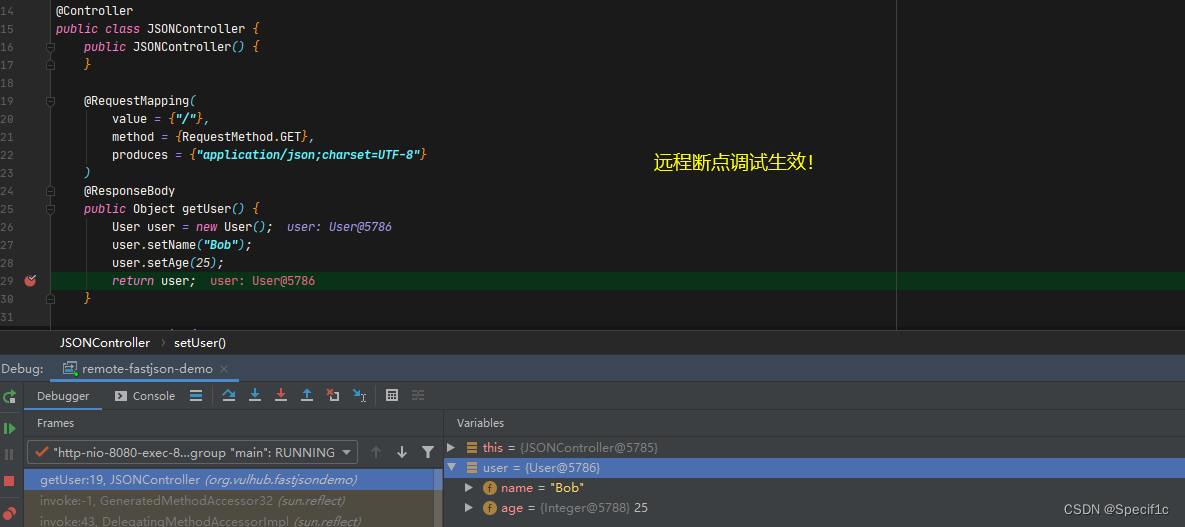Expand the 'this' variable node
This screenshot has height=527, width=1185.
click(452, 448)
